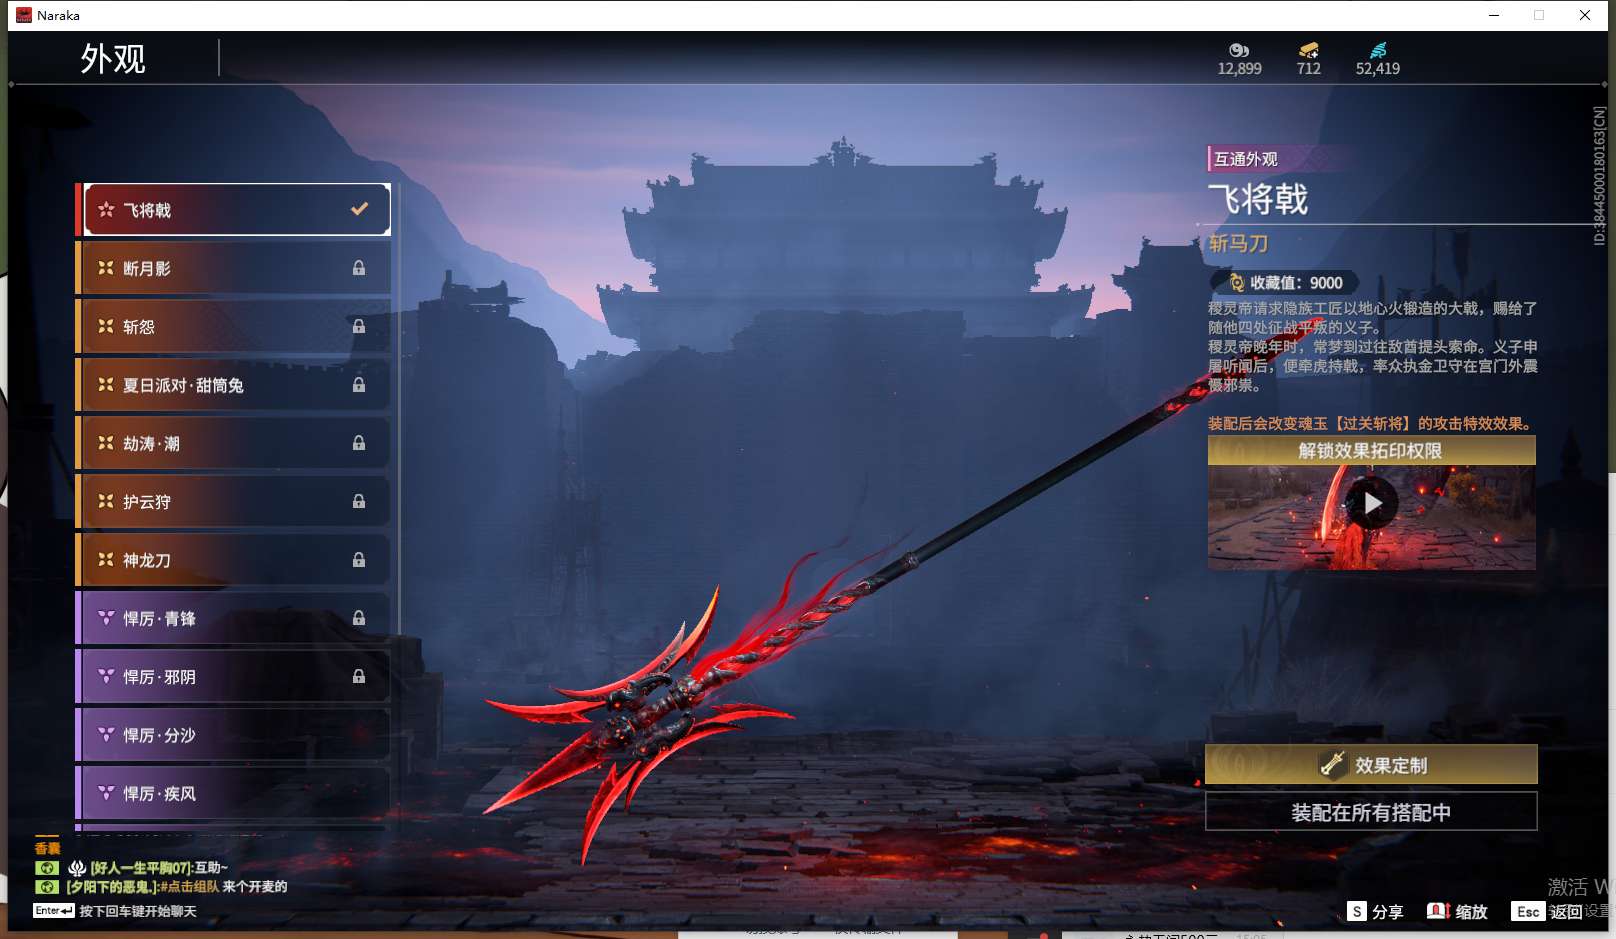The image size is (1616, 939).
Task: Click the equipped checkmark on 飞将戟
Action: (360, 209)
